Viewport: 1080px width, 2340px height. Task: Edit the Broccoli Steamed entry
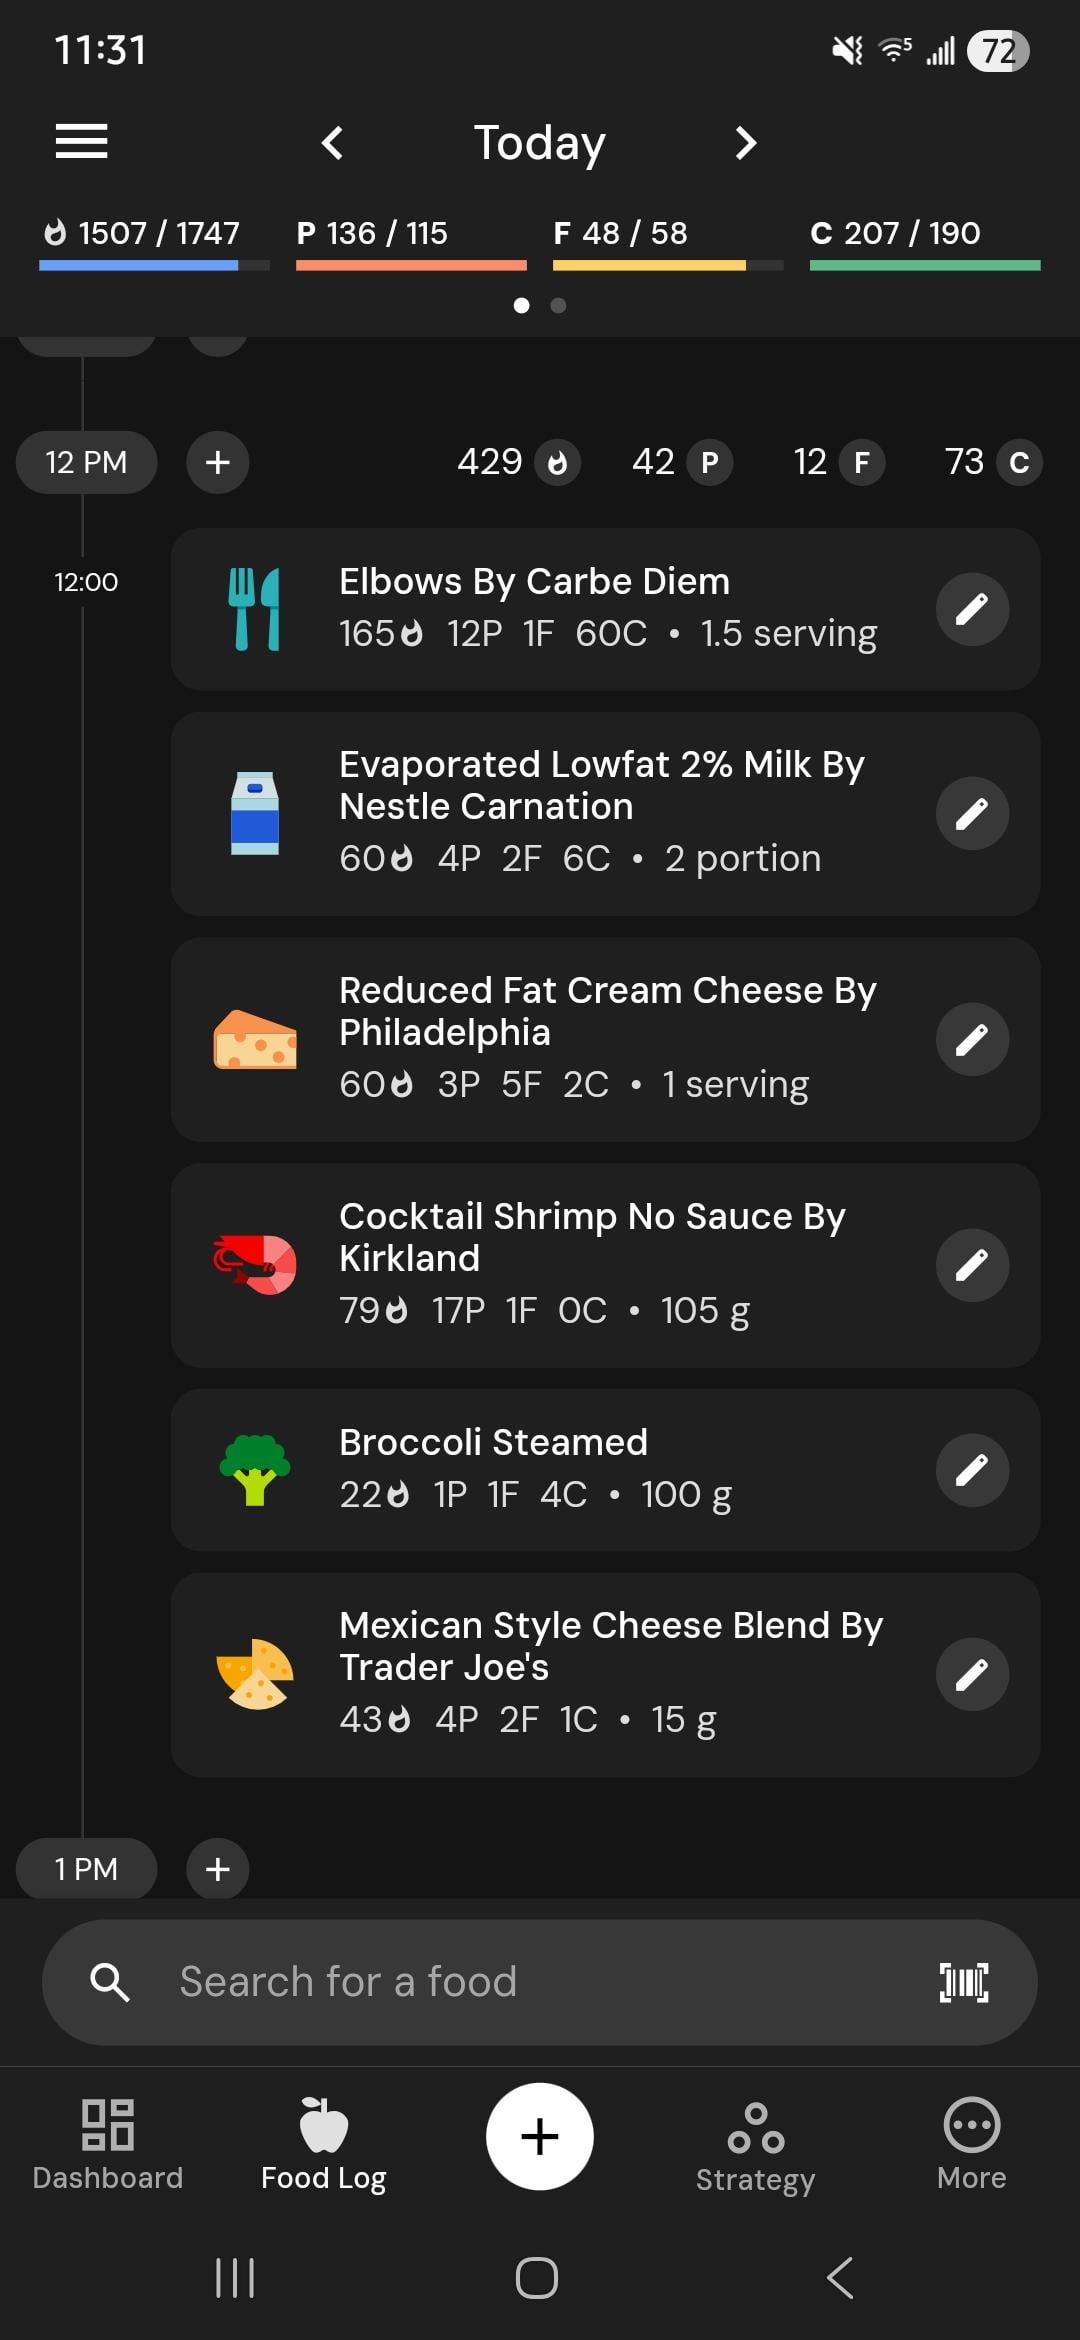point(972,1470)
